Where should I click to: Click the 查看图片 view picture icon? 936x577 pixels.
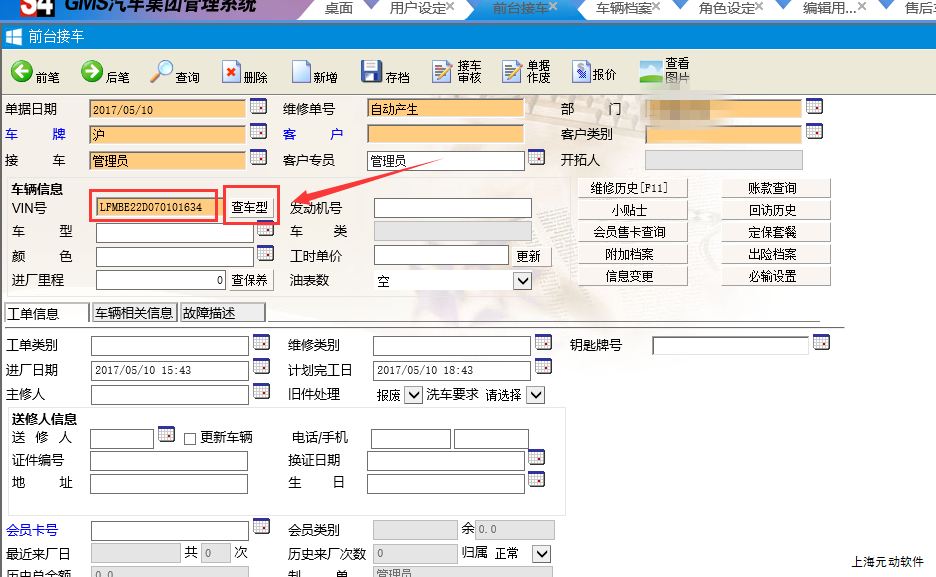point(651,72)
